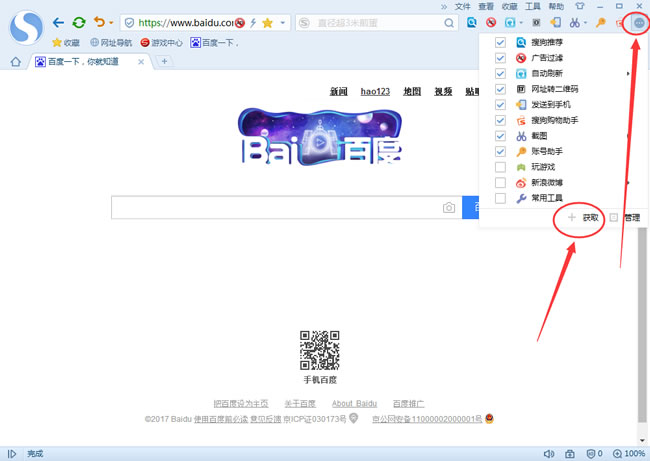Go back with the blue arrow

point(58,22)
